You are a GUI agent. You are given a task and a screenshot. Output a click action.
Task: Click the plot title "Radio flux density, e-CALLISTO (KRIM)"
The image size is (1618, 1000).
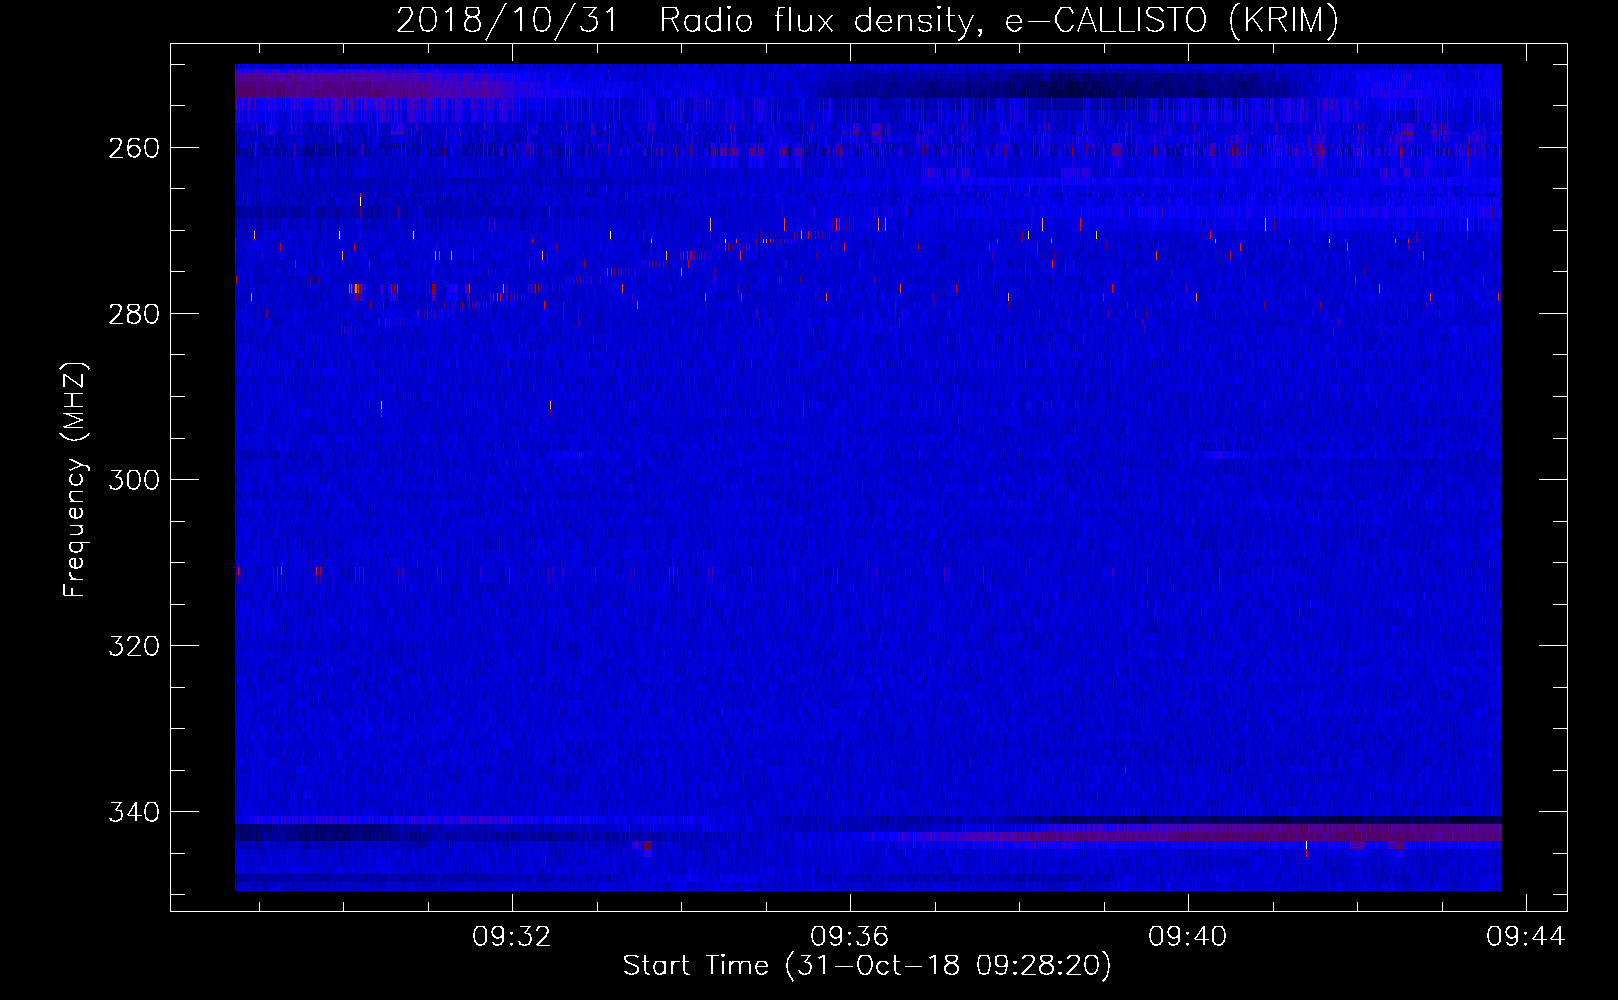(x=998, y=21)
